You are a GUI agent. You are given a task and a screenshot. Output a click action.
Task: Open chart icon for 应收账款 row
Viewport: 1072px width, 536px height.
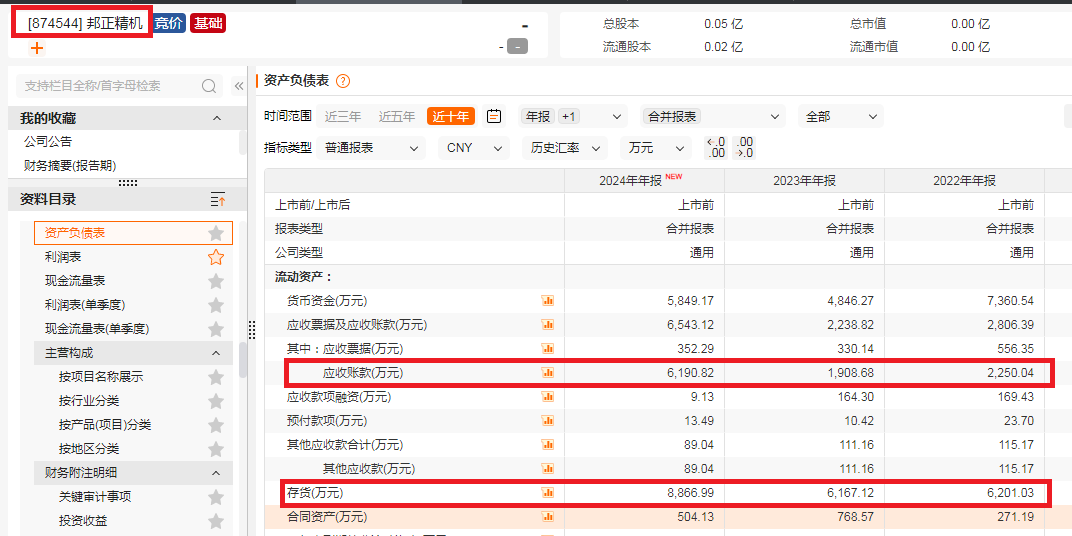[x=548, y=373]
